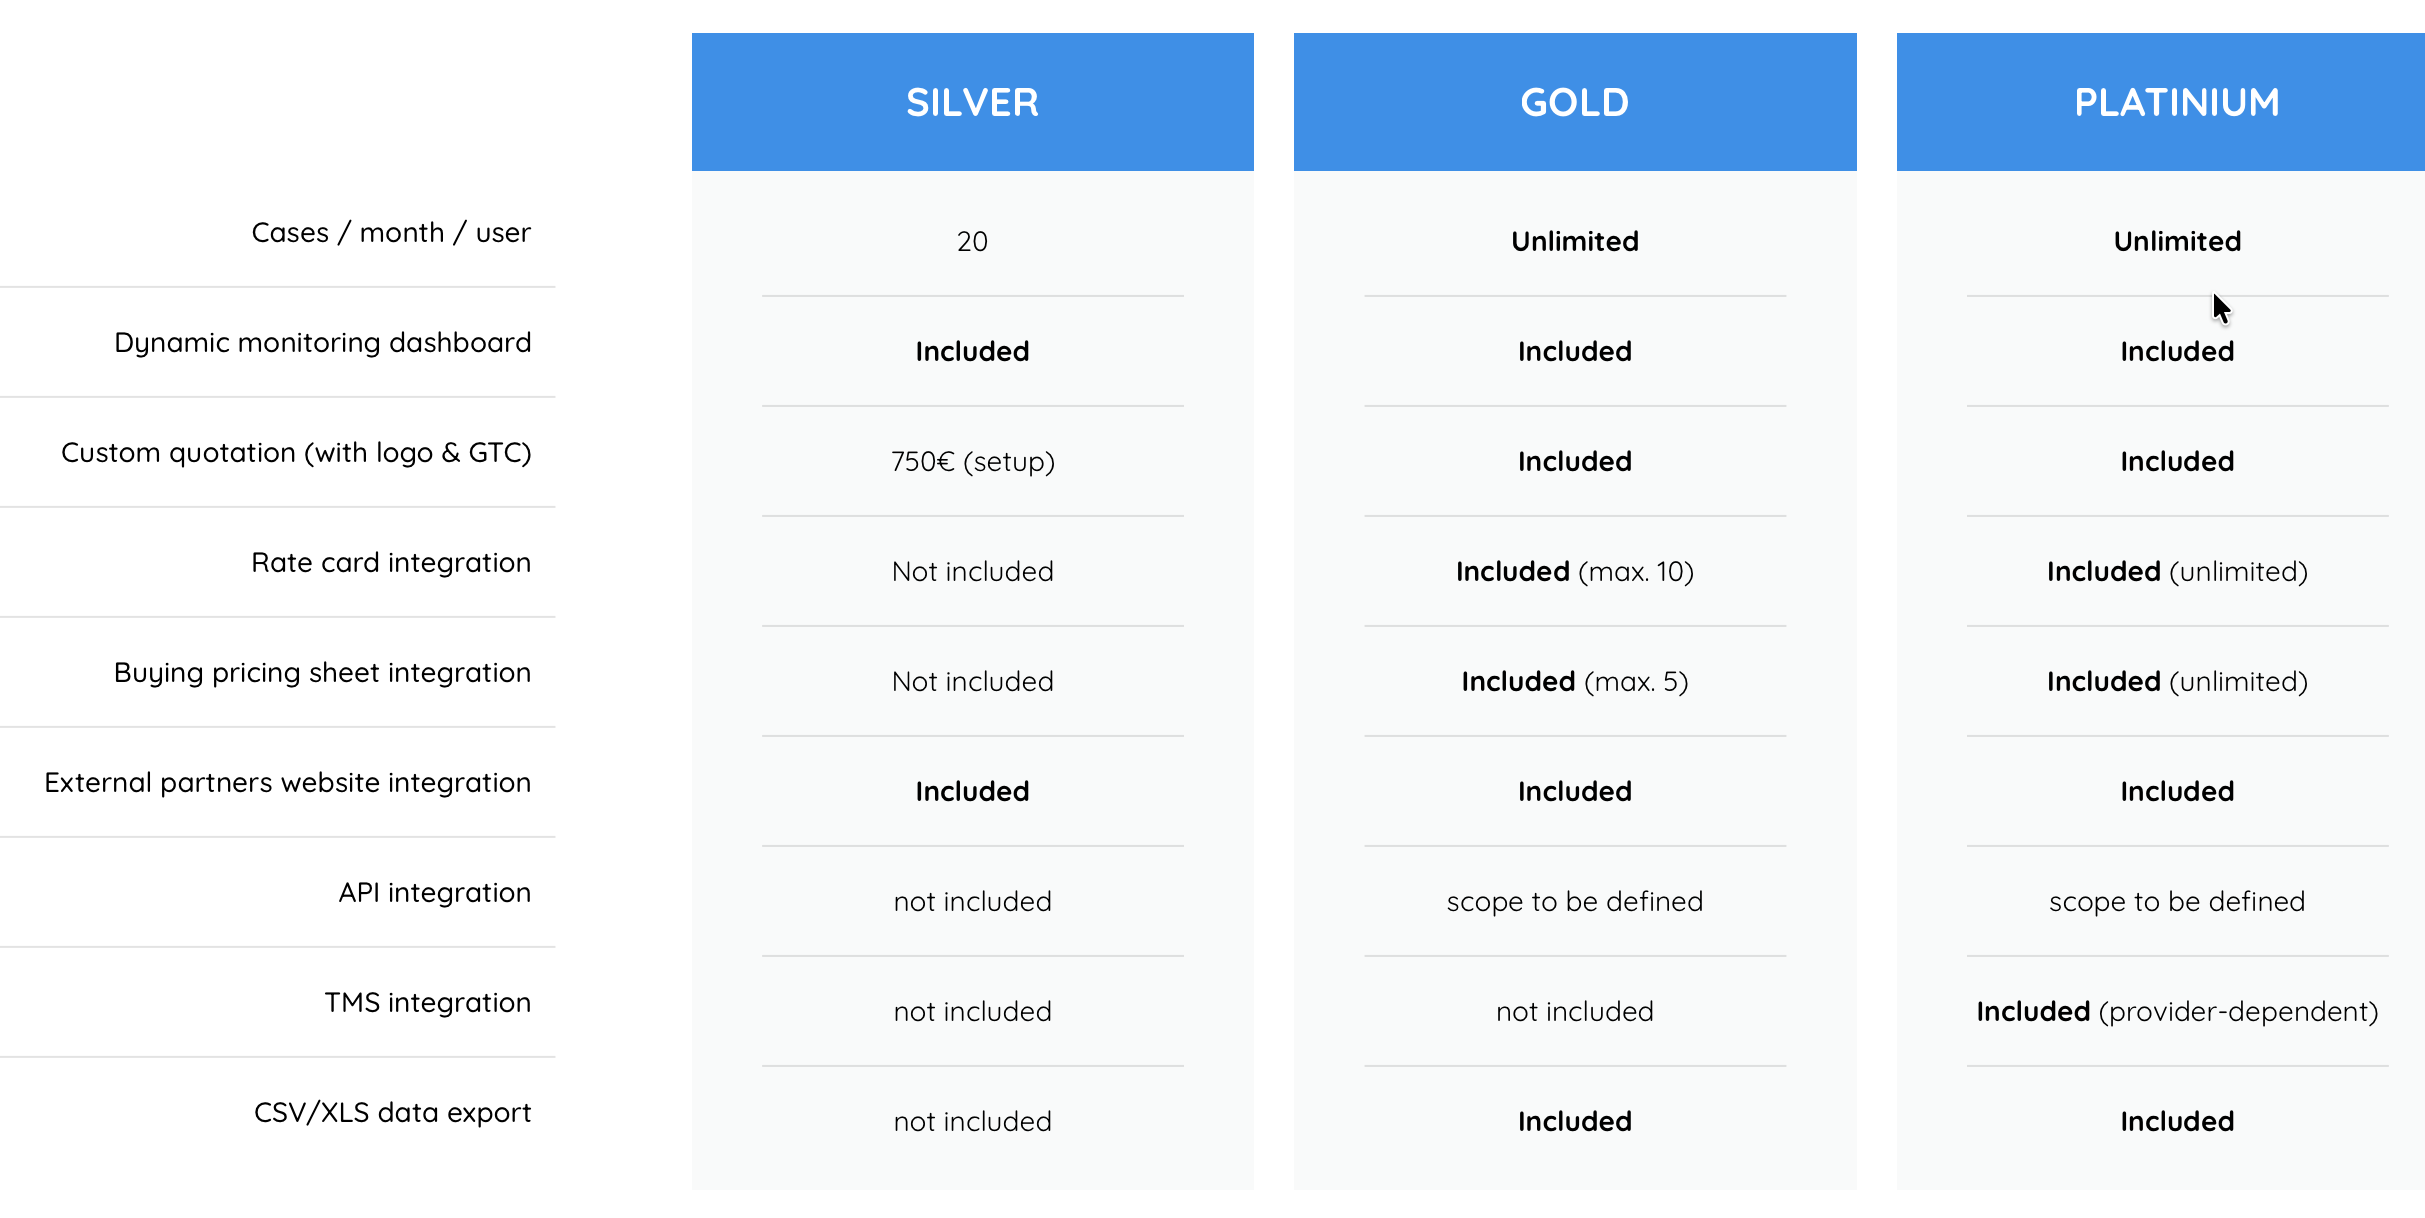The width and height of the screenshot is (2425, 1218).
Task: Click the Rate card integration label
Action: [391, 563]
